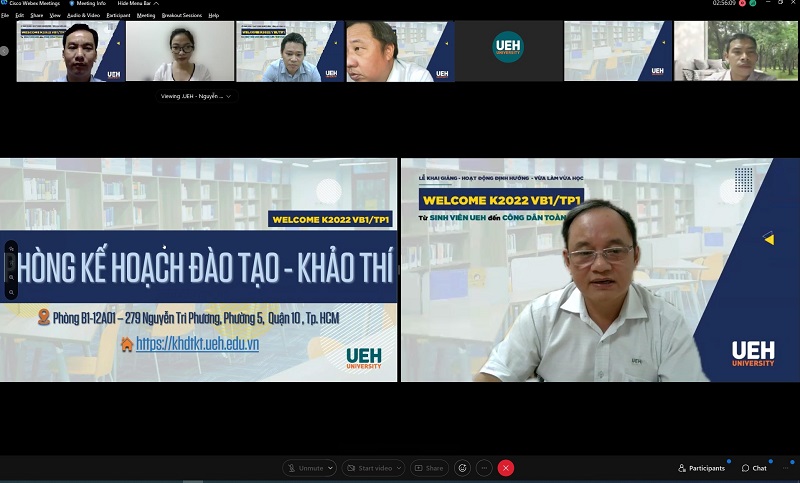Open the Chat panel

754,468
